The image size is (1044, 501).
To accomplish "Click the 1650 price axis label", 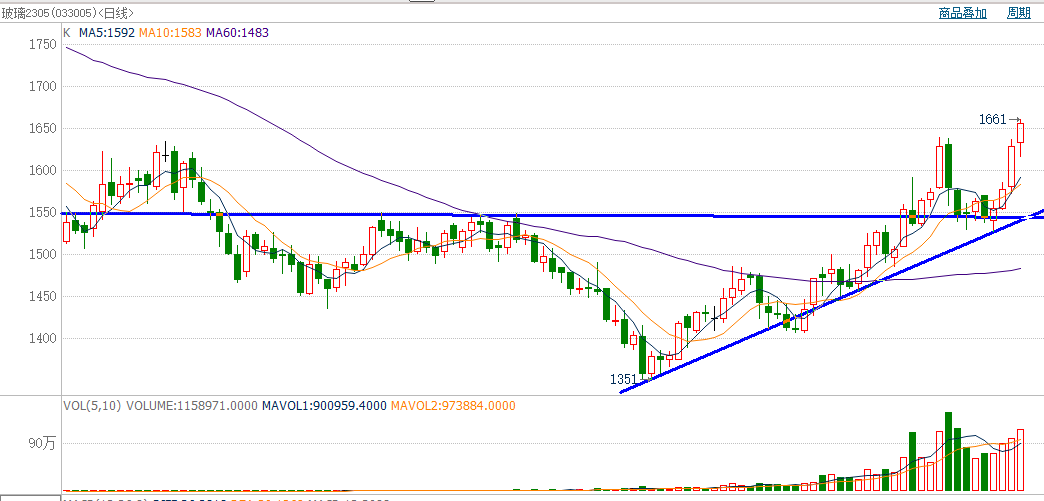I will [43, 129].
